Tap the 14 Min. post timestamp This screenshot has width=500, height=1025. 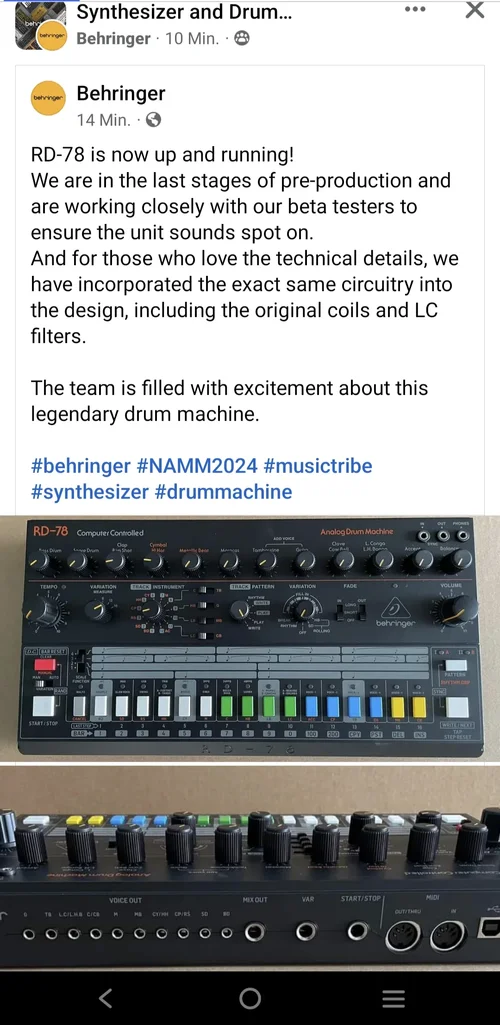coord(103,120)
